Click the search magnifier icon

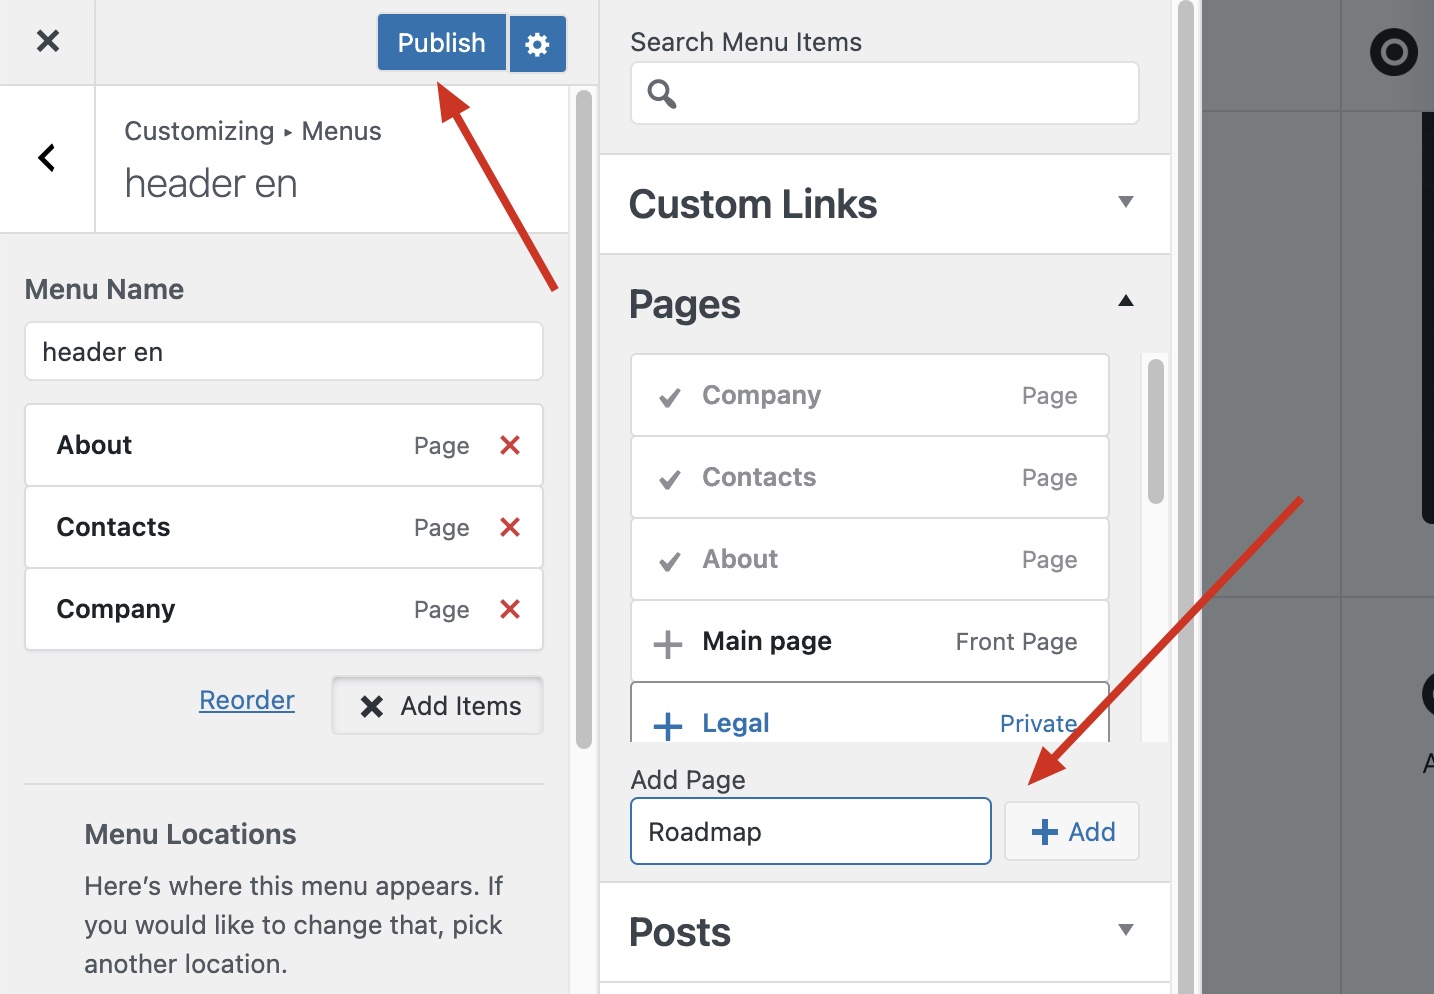662,94
